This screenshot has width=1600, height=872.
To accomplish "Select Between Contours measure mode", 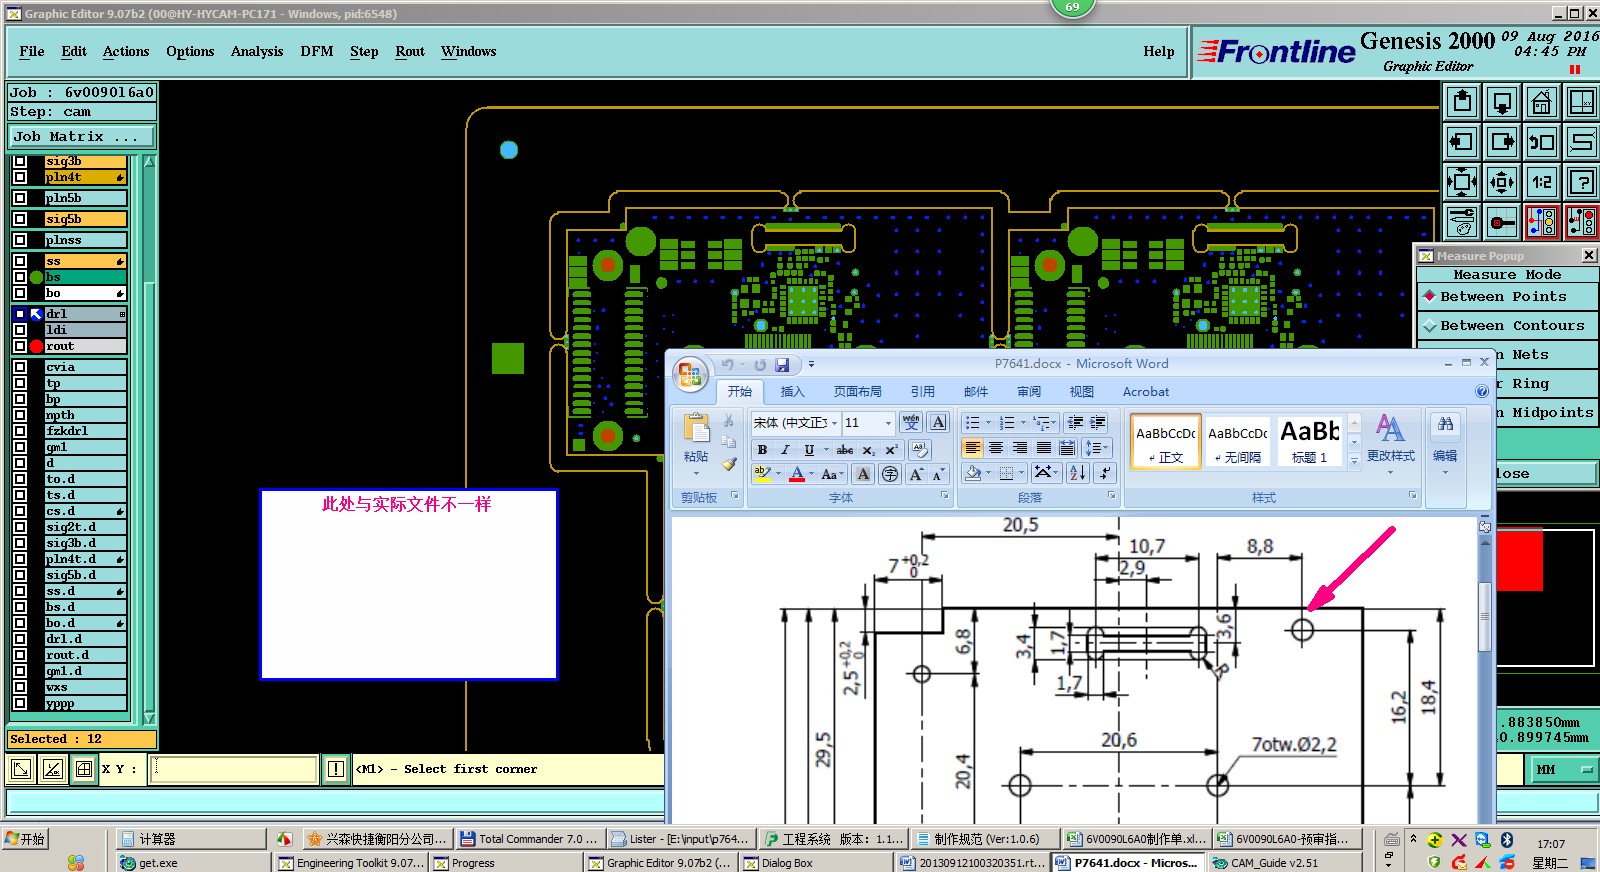I will pyautogui.click(x=1507, y=326).
